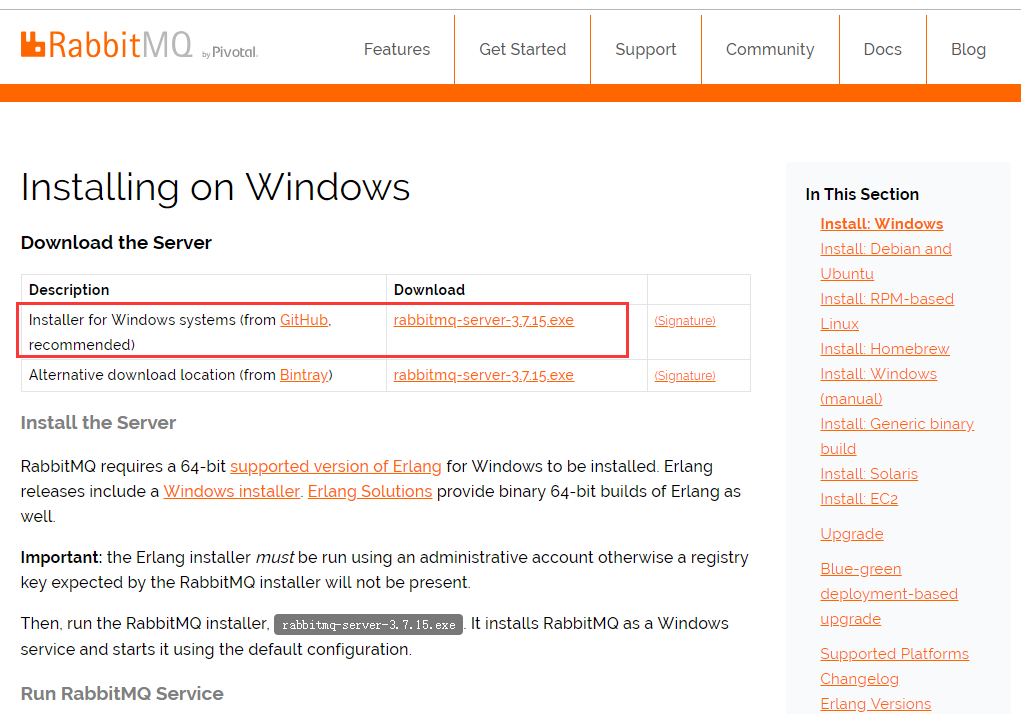Click the Install the Server heading
The image size is (1021, 714).
pos(98,423)
